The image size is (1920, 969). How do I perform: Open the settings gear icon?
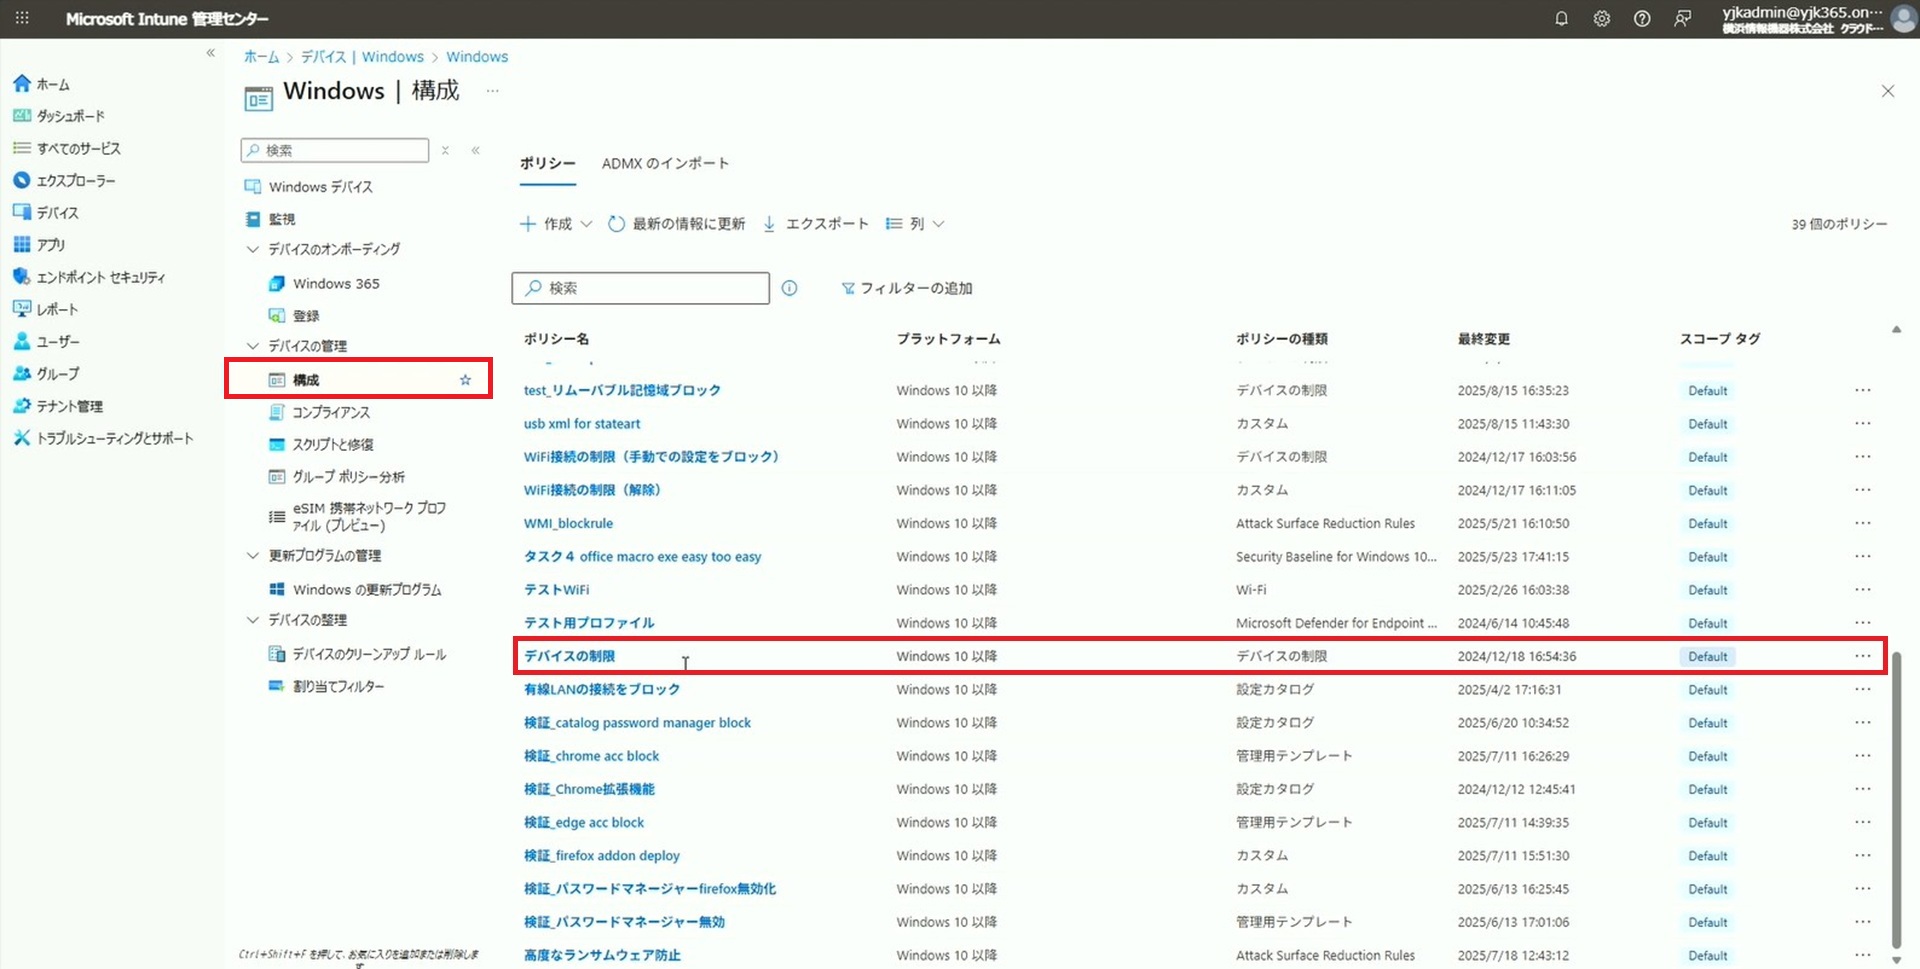click(1601, 19)
